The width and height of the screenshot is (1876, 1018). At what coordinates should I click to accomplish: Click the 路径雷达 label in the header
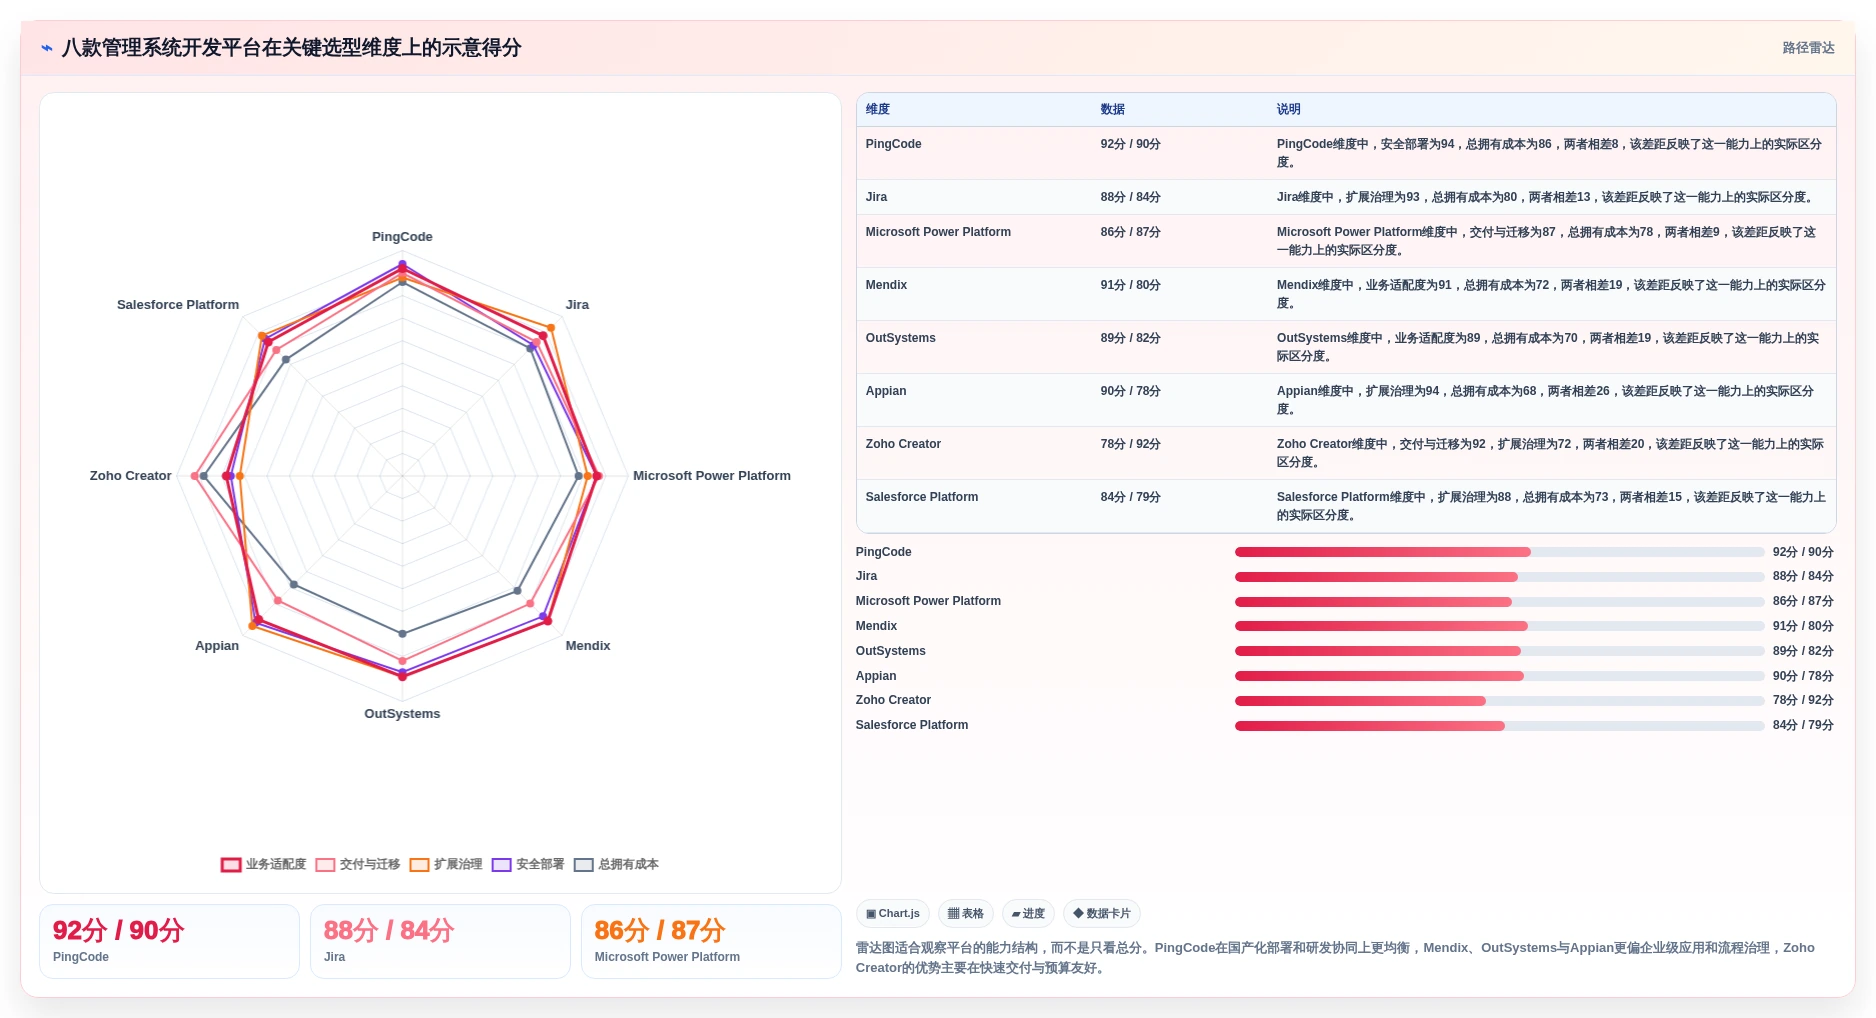point(1808,48)
